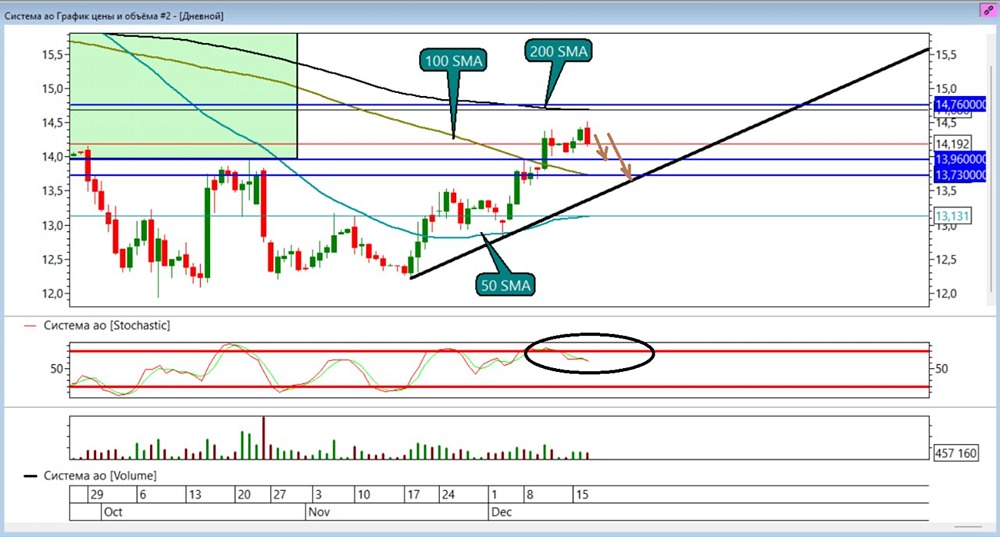
Task: Click the tallest dark red volume bar
Action: point(263,438)
